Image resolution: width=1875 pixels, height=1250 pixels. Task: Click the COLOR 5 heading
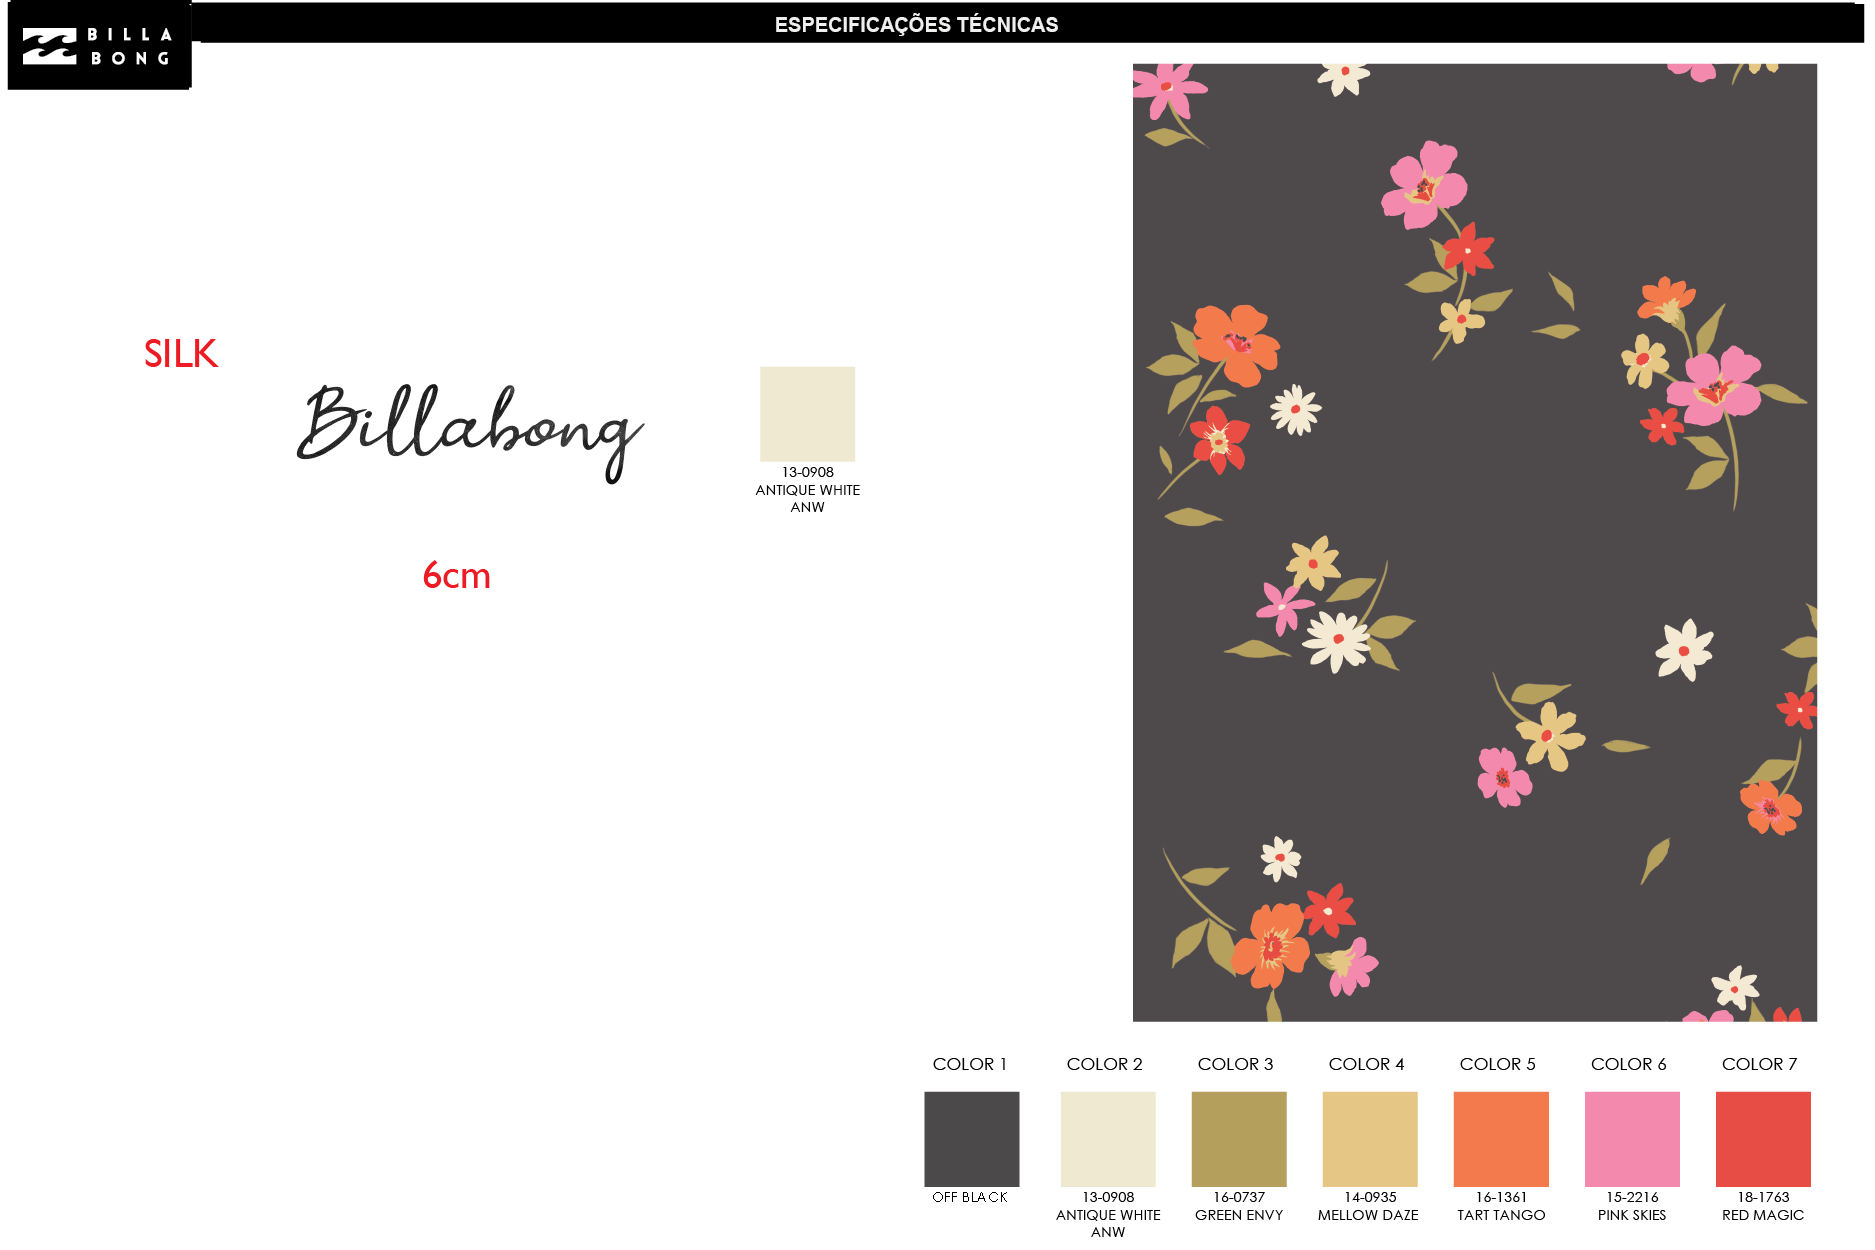[1498, 1064]
